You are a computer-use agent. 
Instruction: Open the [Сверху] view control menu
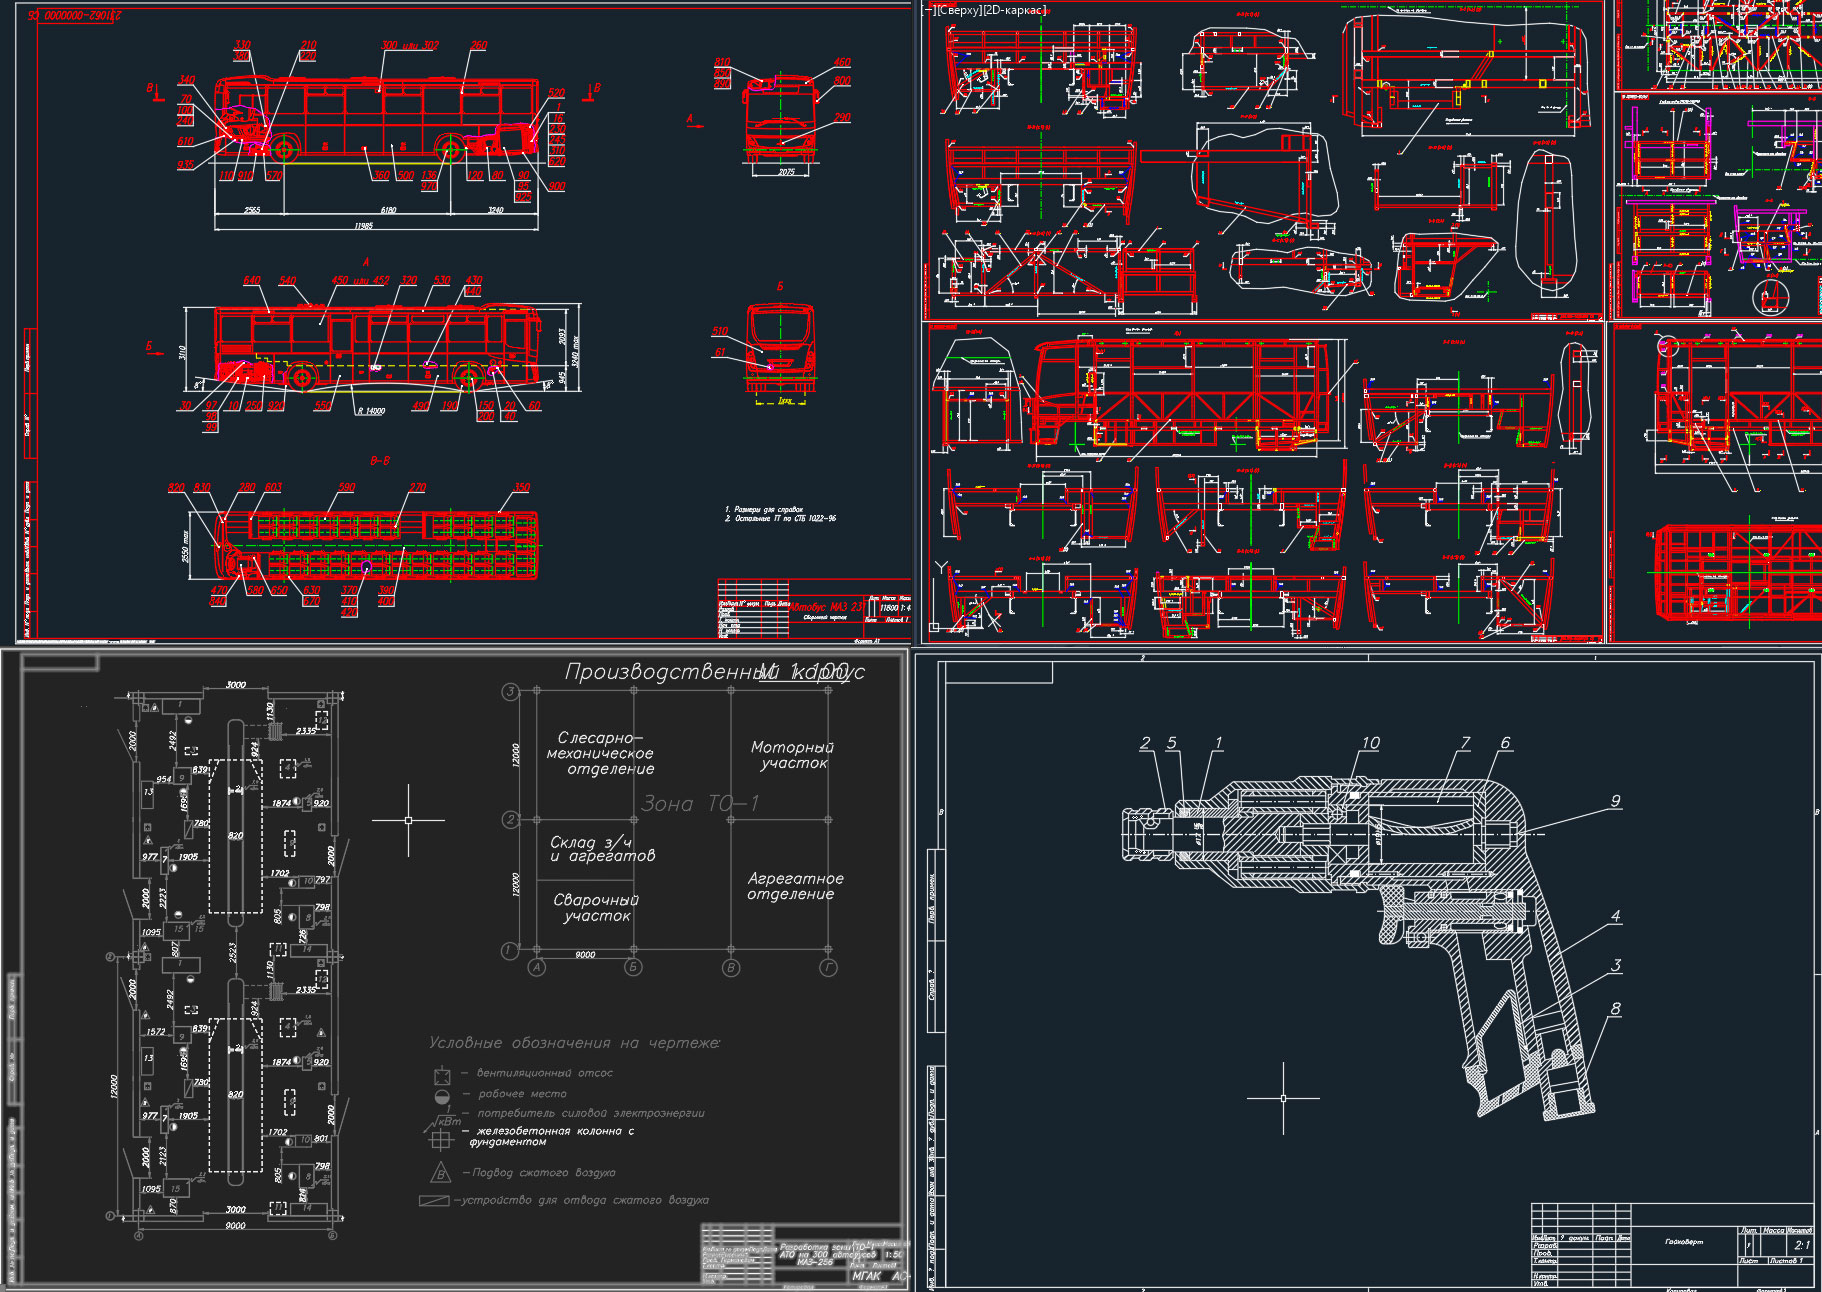click(x=958, y=10)
